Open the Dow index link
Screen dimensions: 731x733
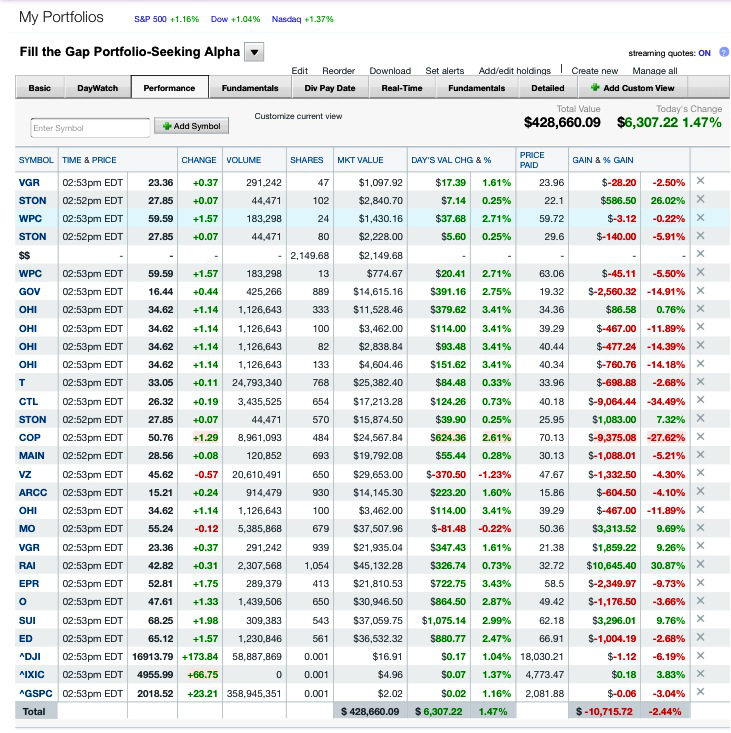click(x=219, y=19)
